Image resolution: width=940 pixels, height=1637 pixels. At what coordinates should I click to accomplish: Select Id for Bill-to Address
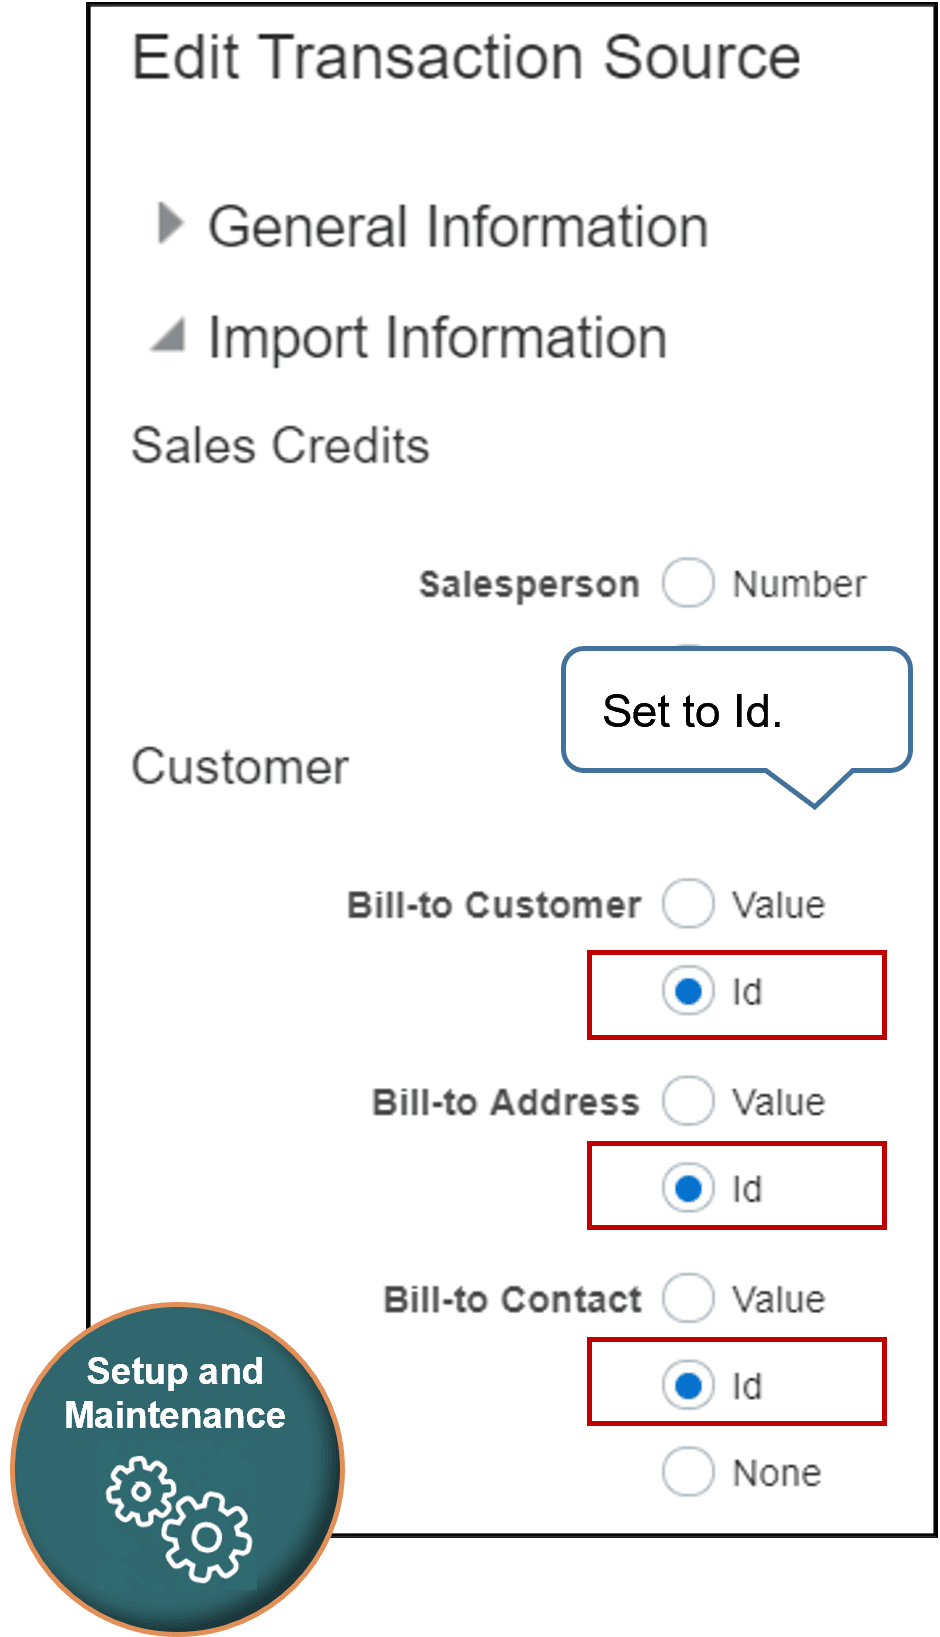(x=687, y=1188)
